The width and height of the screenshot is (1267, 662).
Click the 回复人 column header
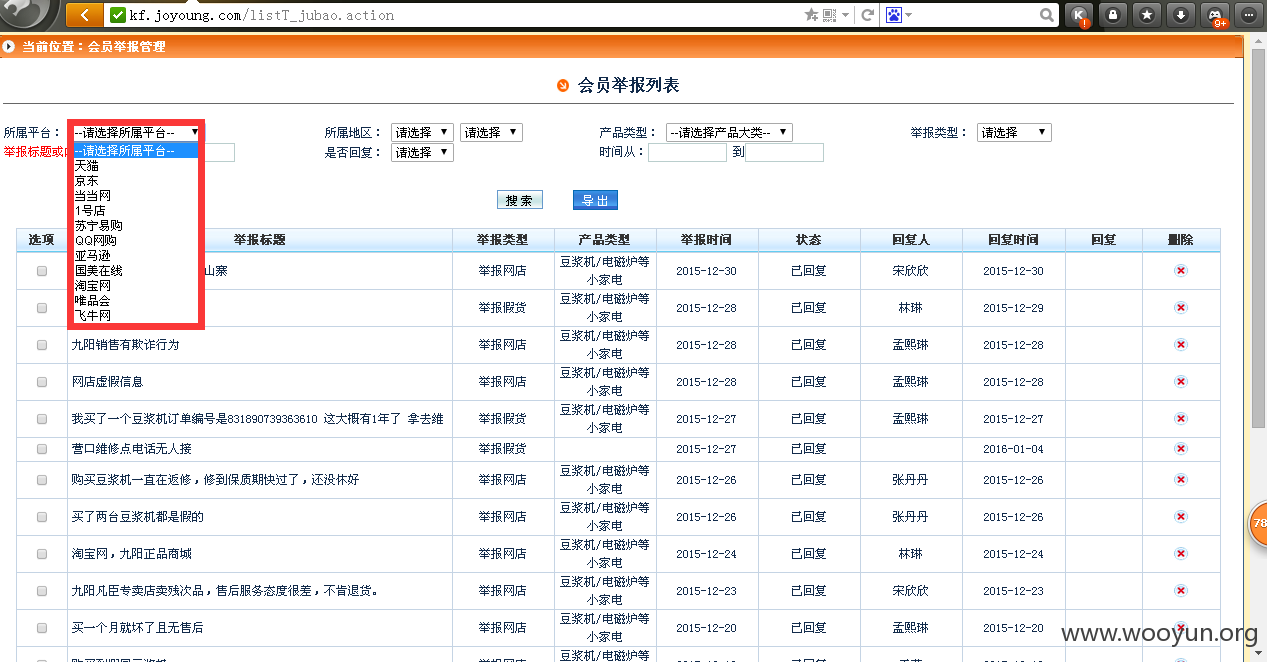click(910, 240)
